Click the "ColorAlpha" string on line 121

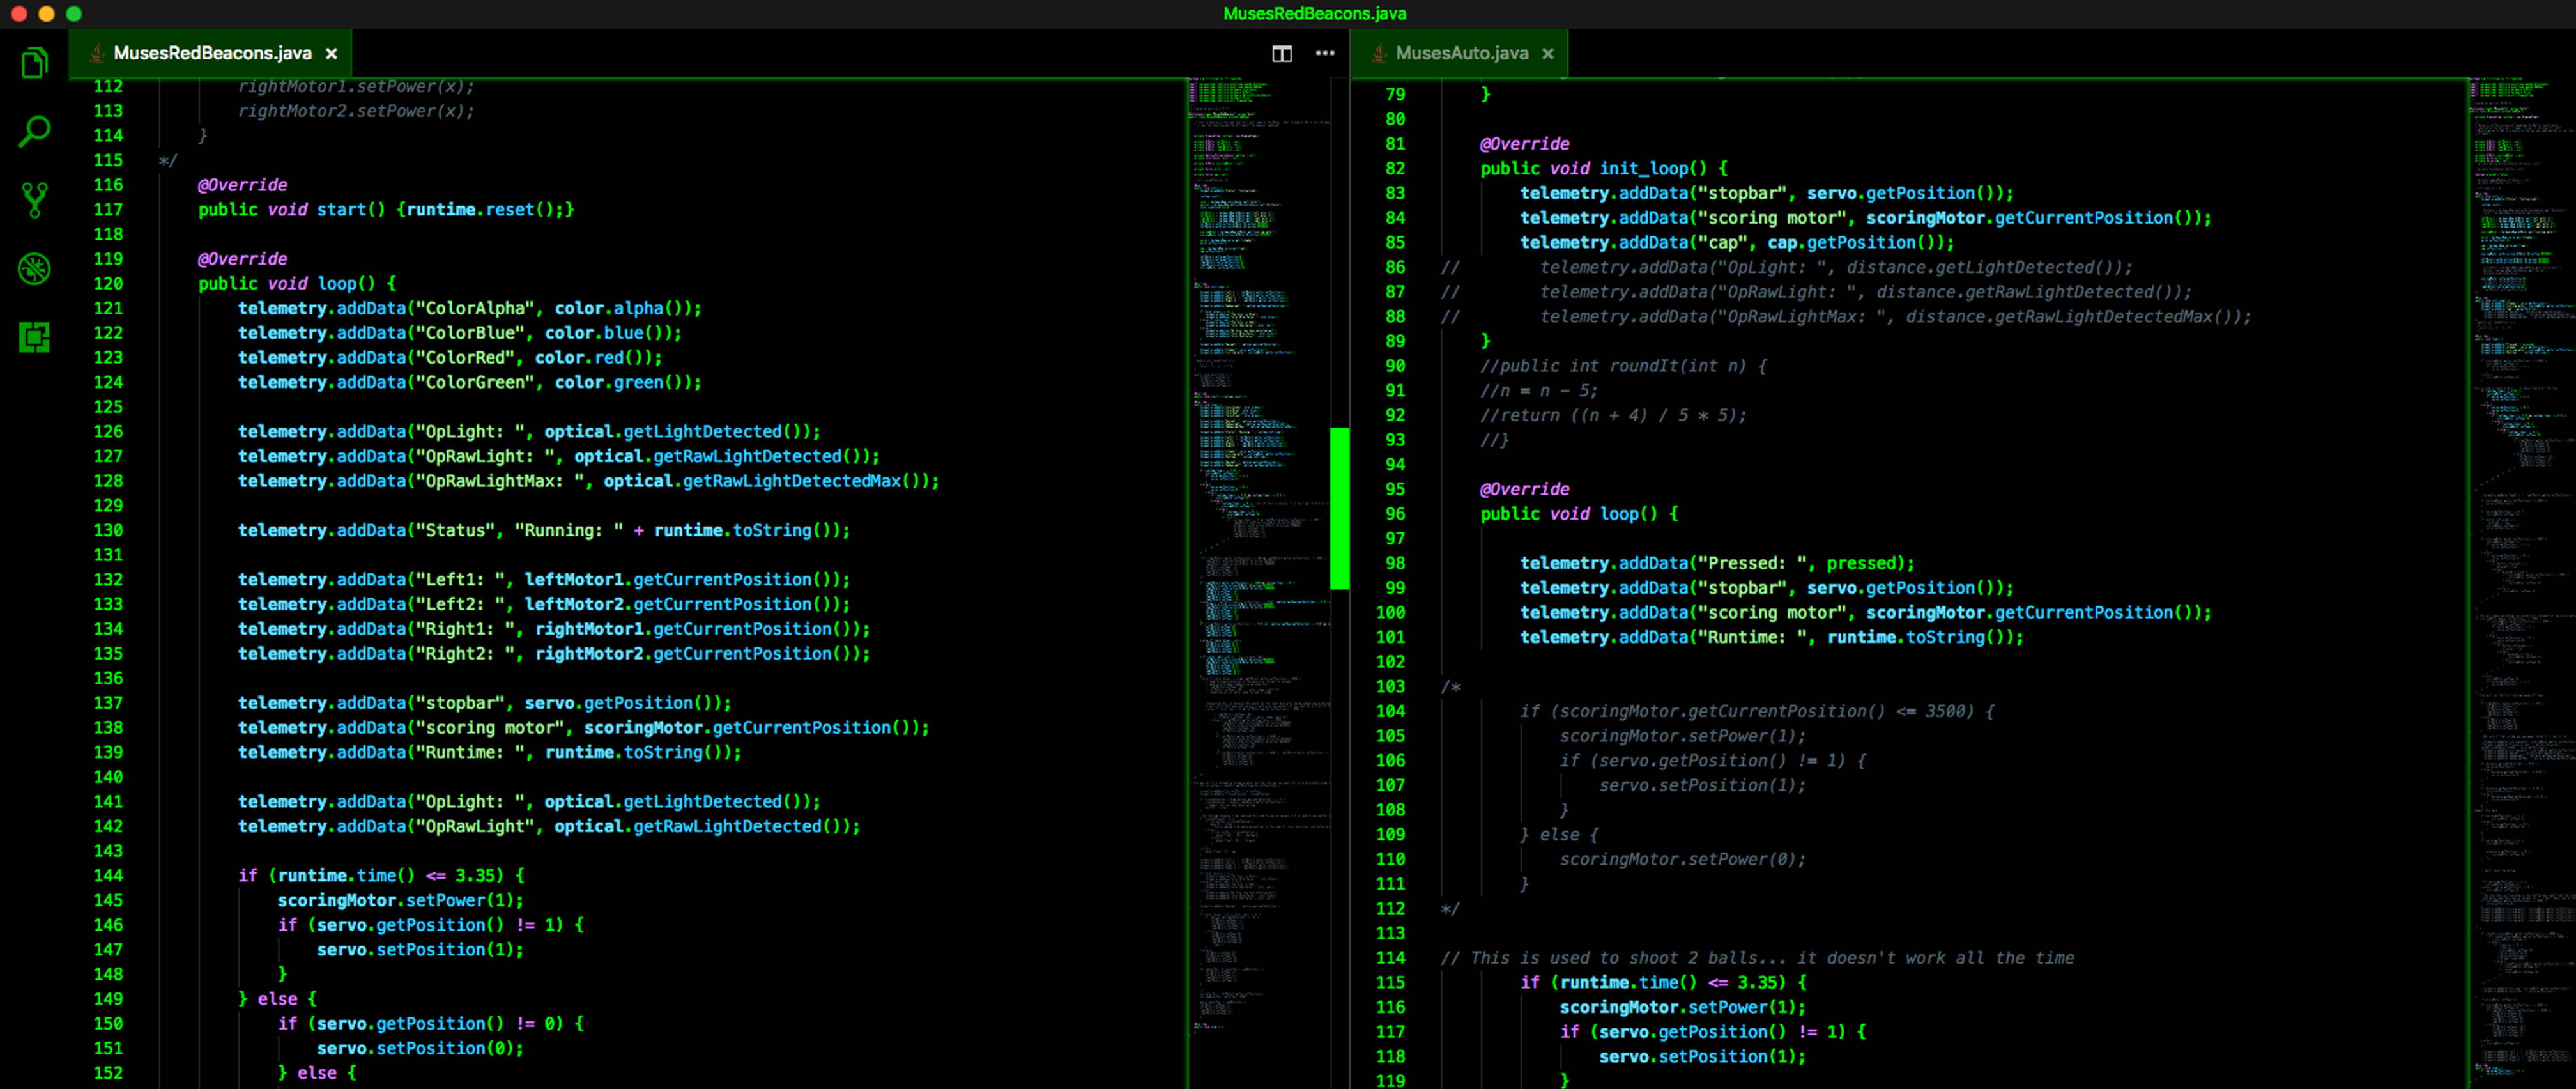pyautogui.click(x=475, y=308)
